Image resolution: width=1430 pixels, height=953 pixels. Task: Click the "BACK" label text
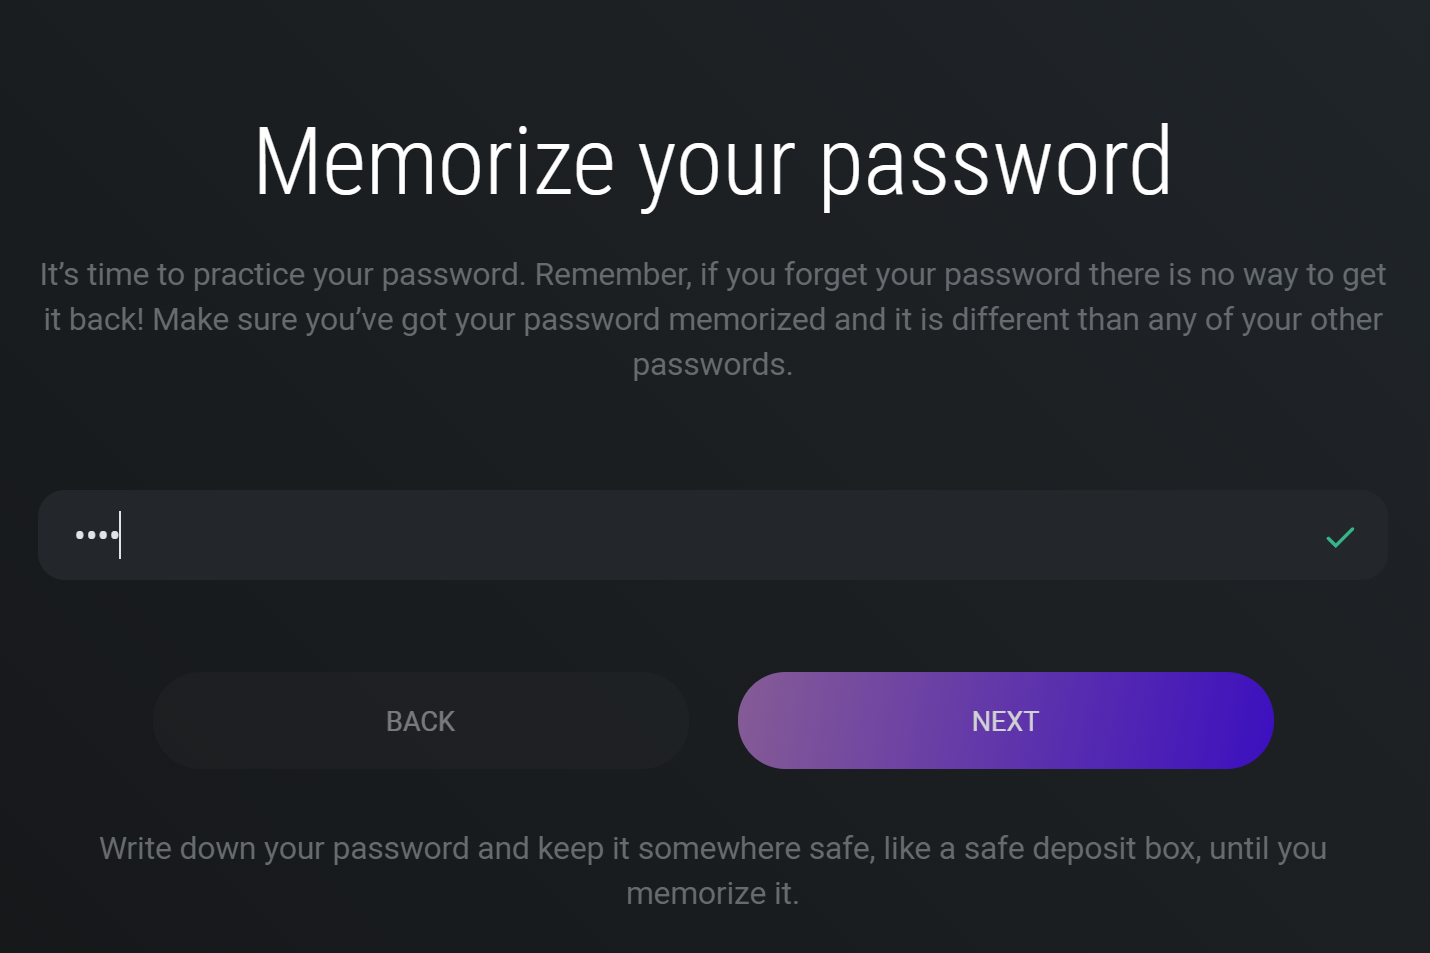pos(421,721)
